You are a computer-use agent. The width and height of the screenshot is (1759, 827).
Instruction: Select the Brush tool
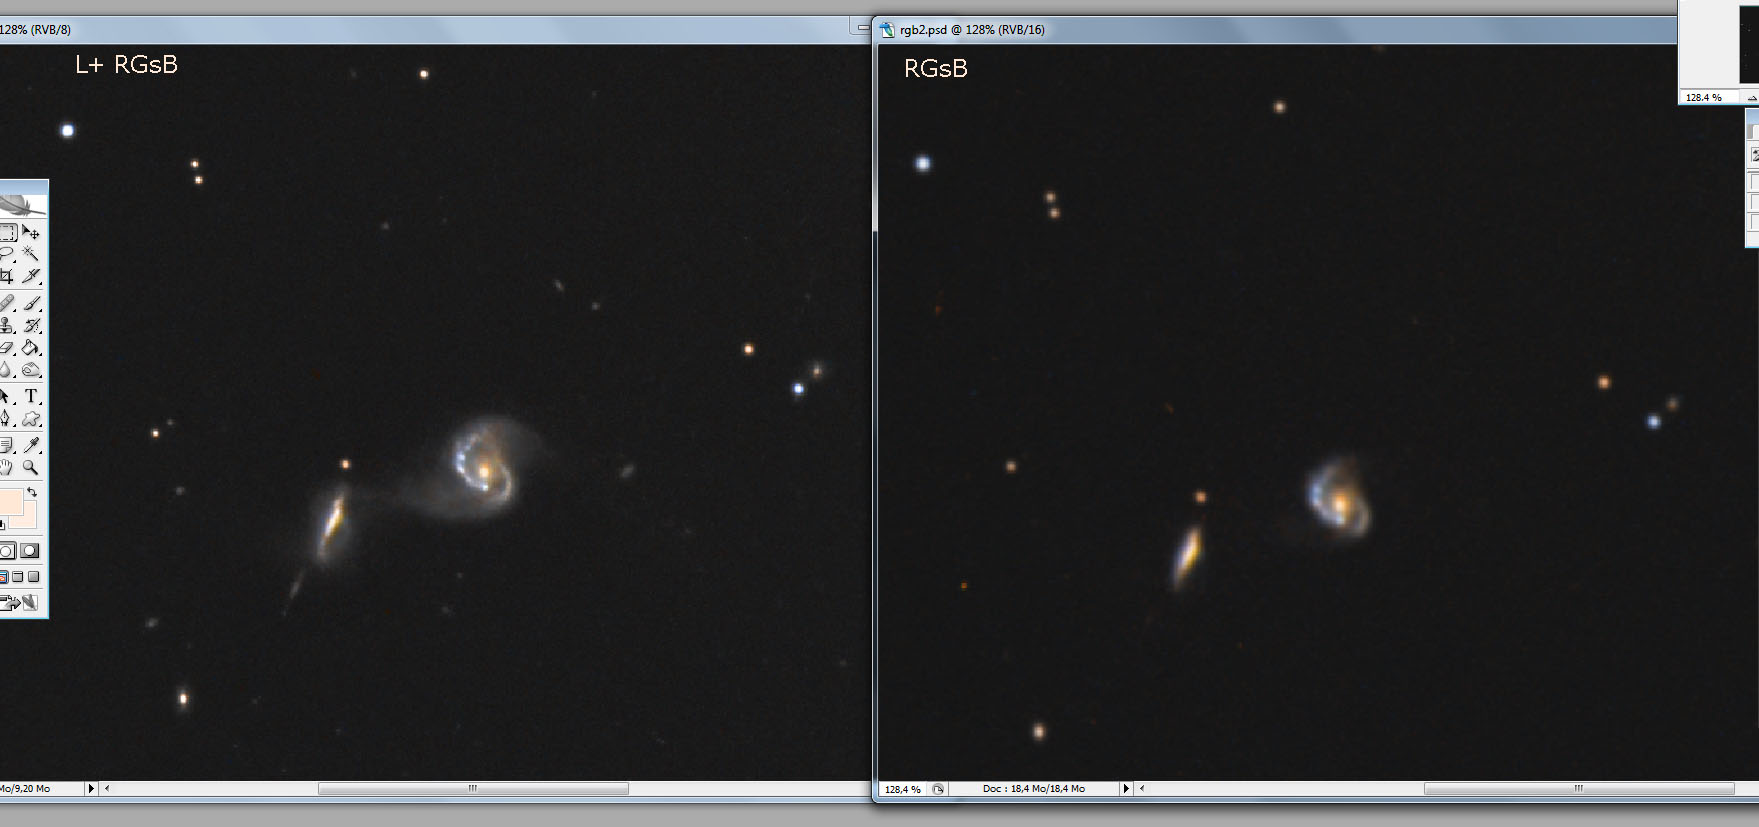click(x=31, y=303)
